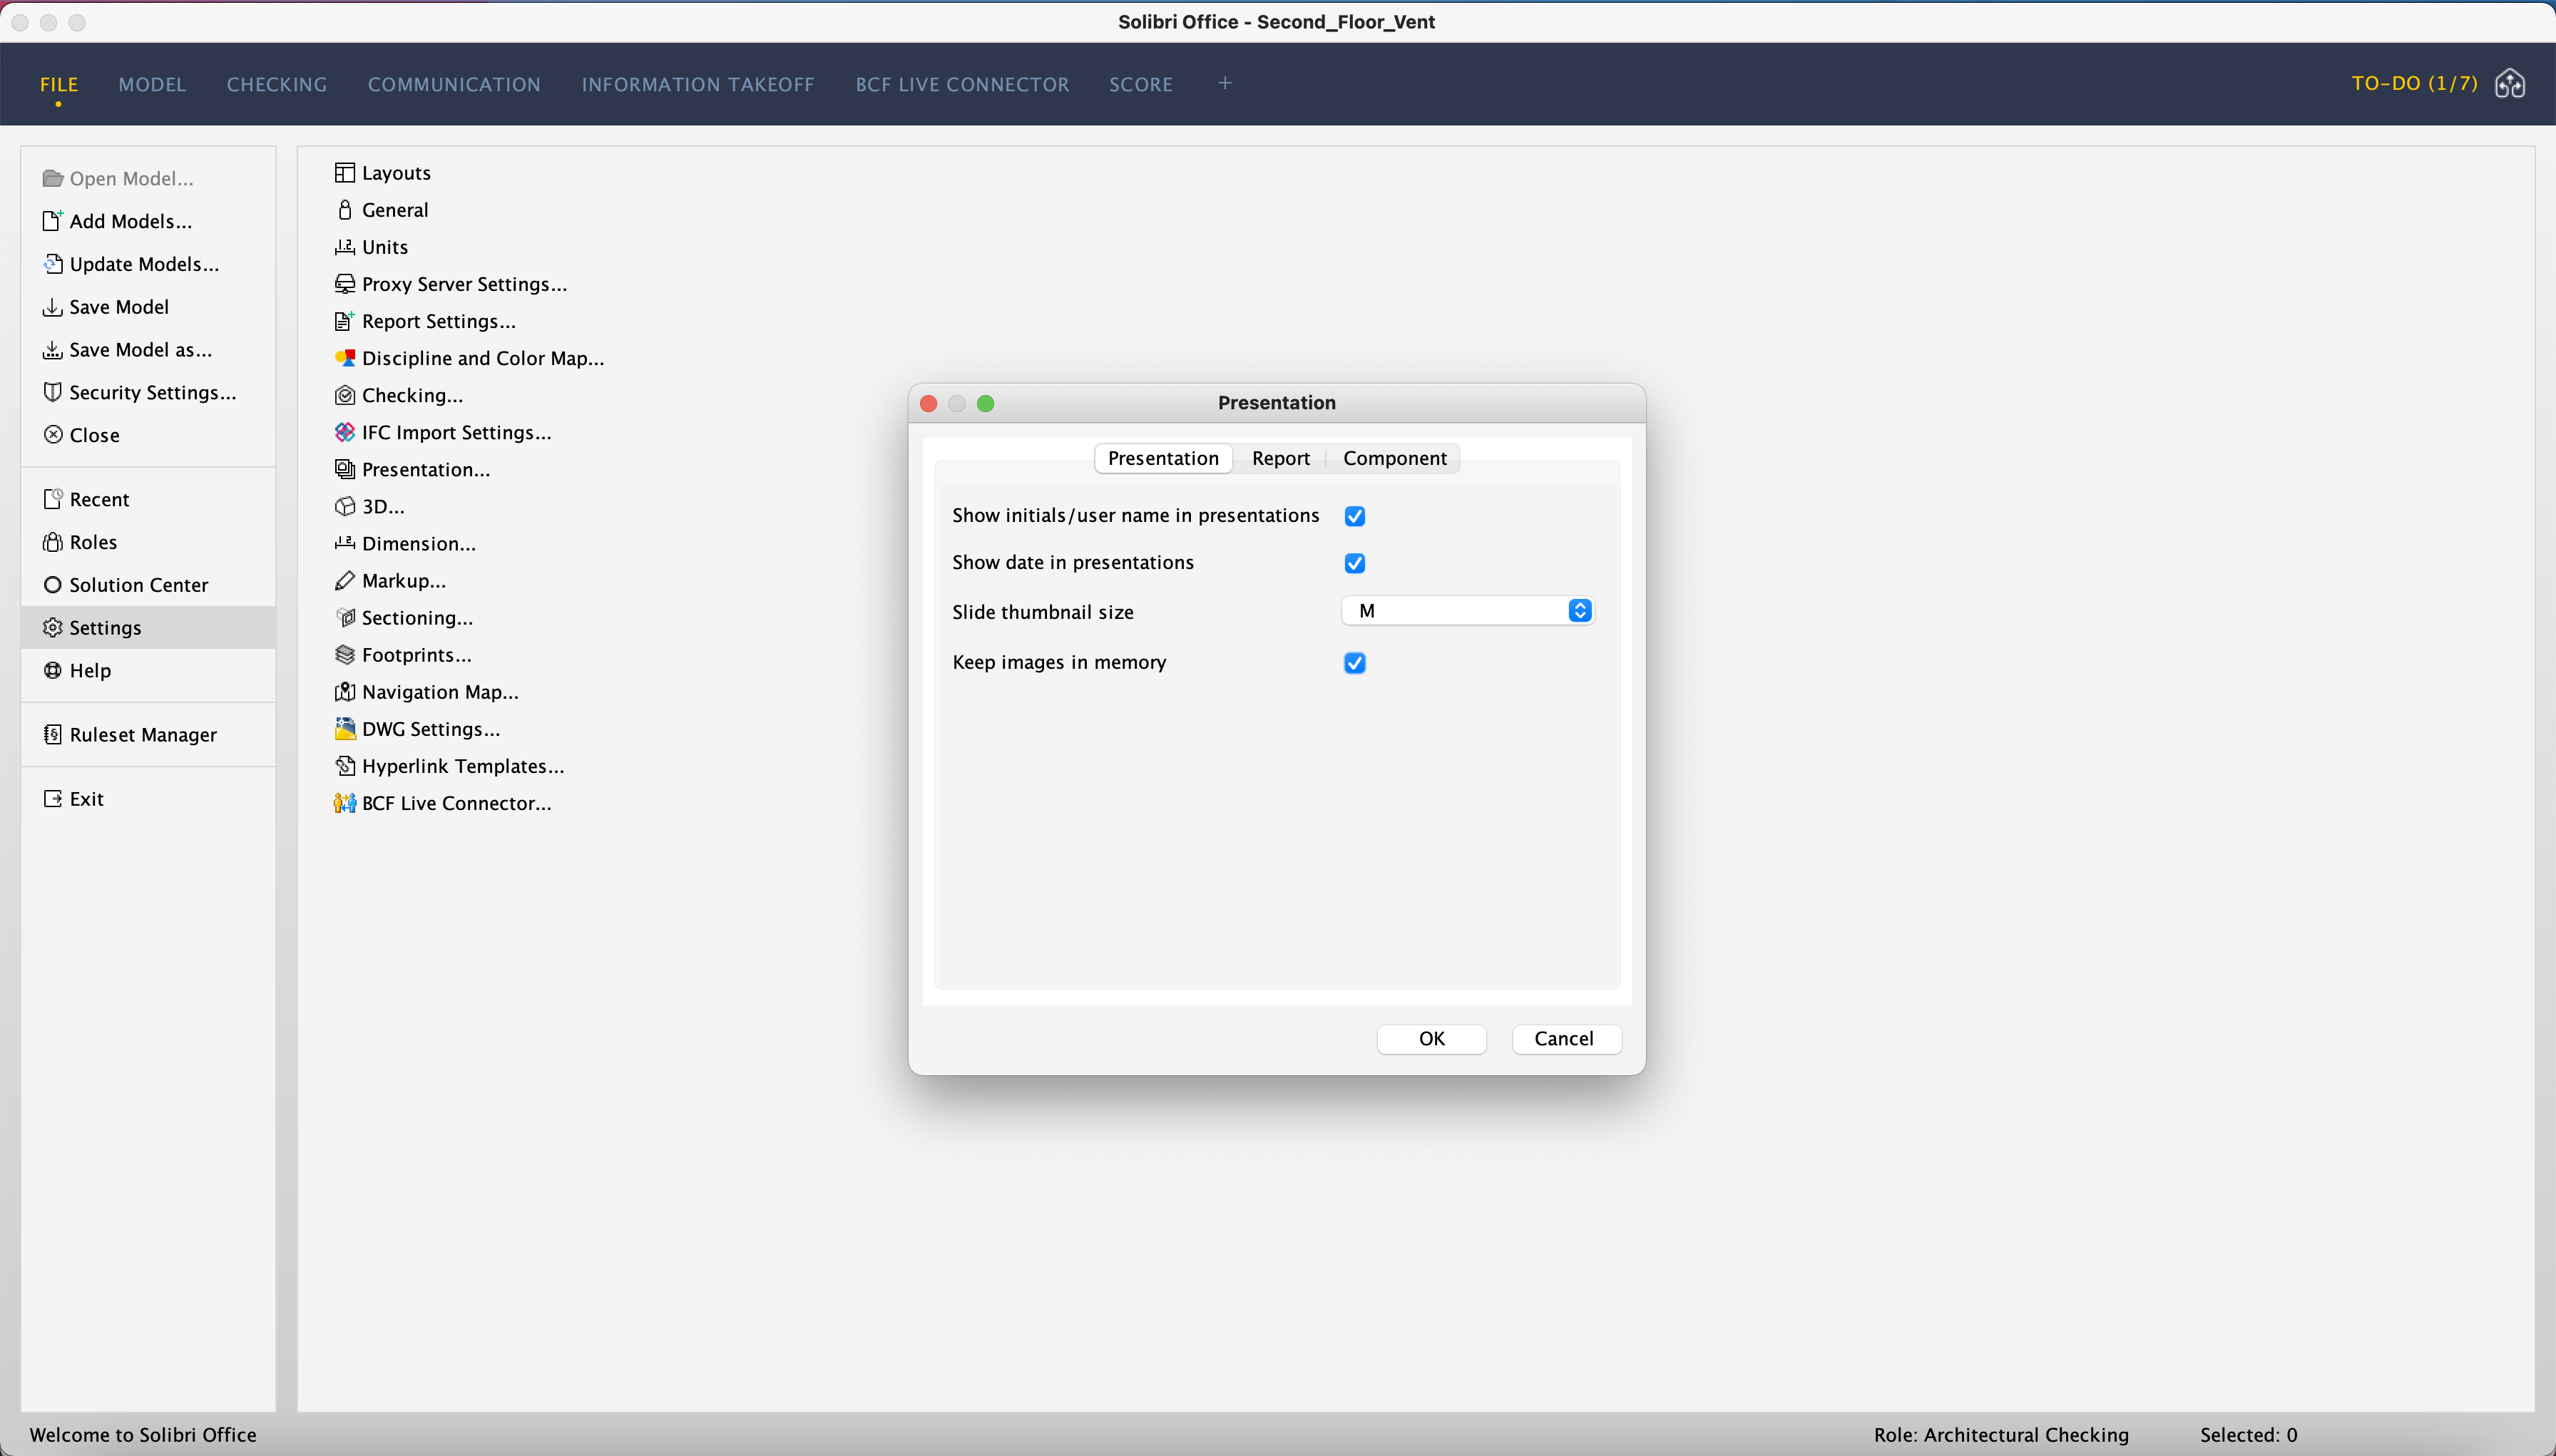Click the Settings gear icon in sidebar

[x=52, y=627]
